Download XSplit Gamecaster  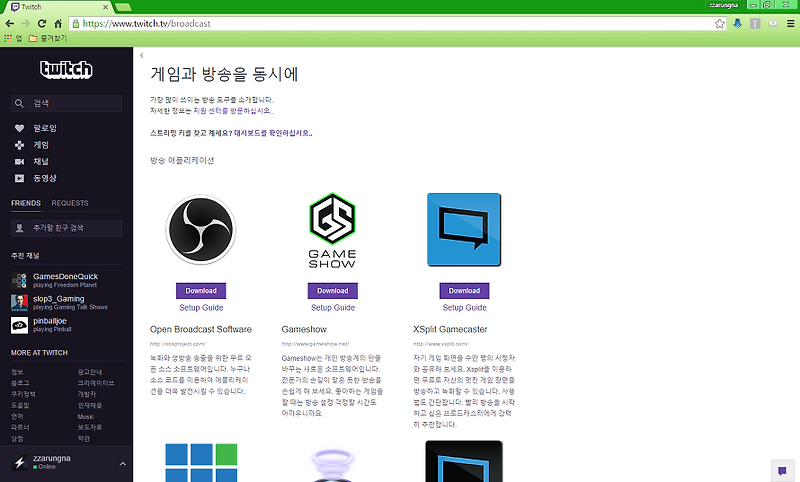(x=464, y=291)
